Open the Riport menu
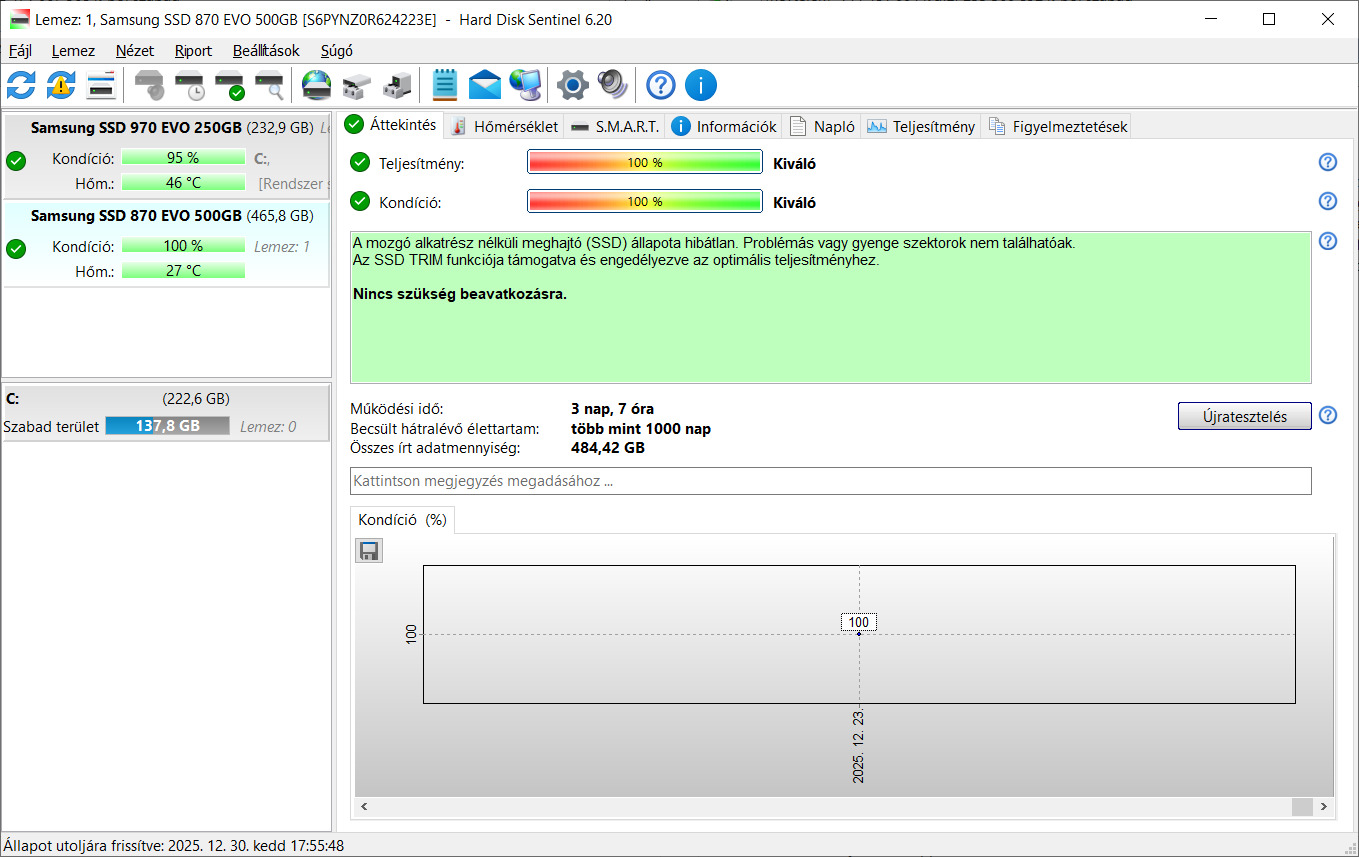The height and width of the screenshot is (857, 1359). pyautogui.click(x=193, y=51)
